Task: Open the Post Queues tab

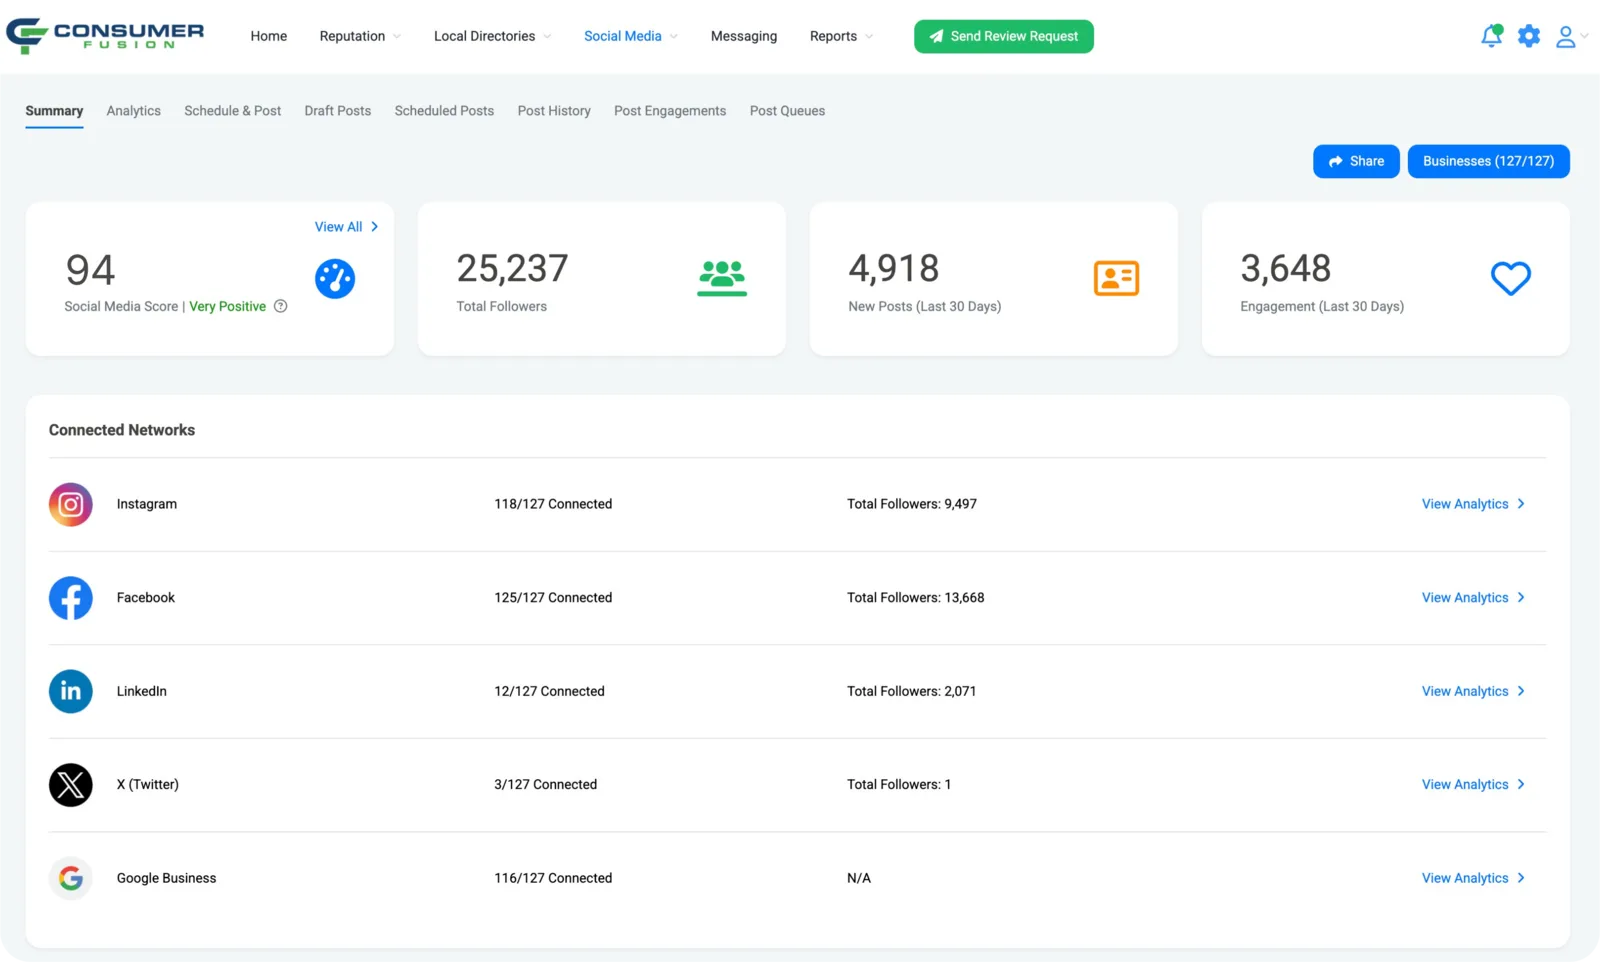Action: pyautogui.click(x=787, y=111)
